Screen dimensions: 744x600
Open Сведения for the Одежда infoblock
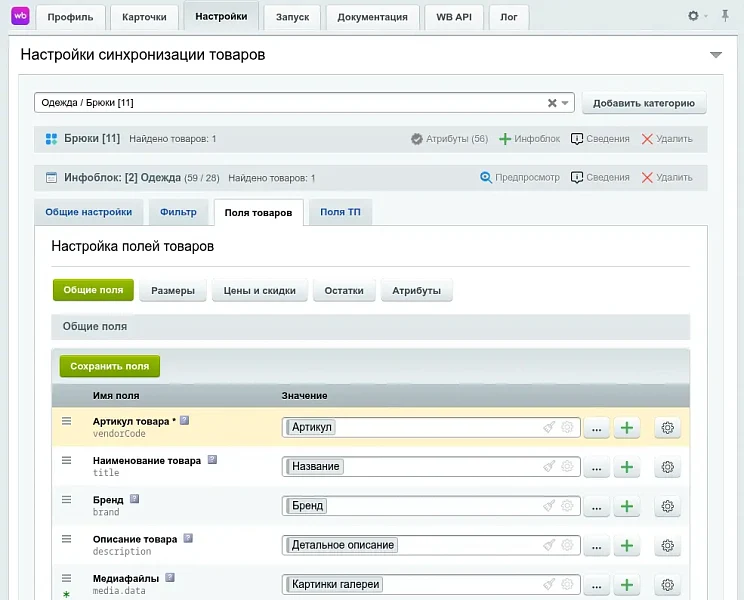(600, 177)
